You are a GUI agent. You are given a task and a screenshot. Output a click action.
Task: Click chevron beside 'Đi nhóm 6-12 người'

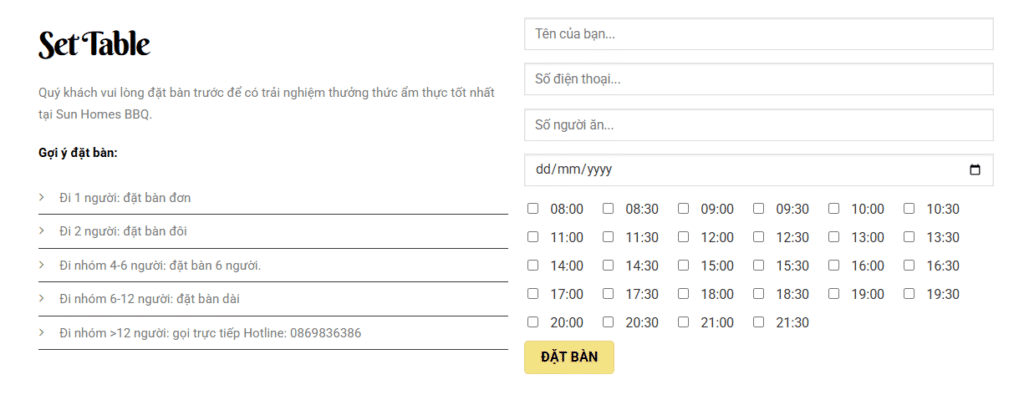point(42,298)
